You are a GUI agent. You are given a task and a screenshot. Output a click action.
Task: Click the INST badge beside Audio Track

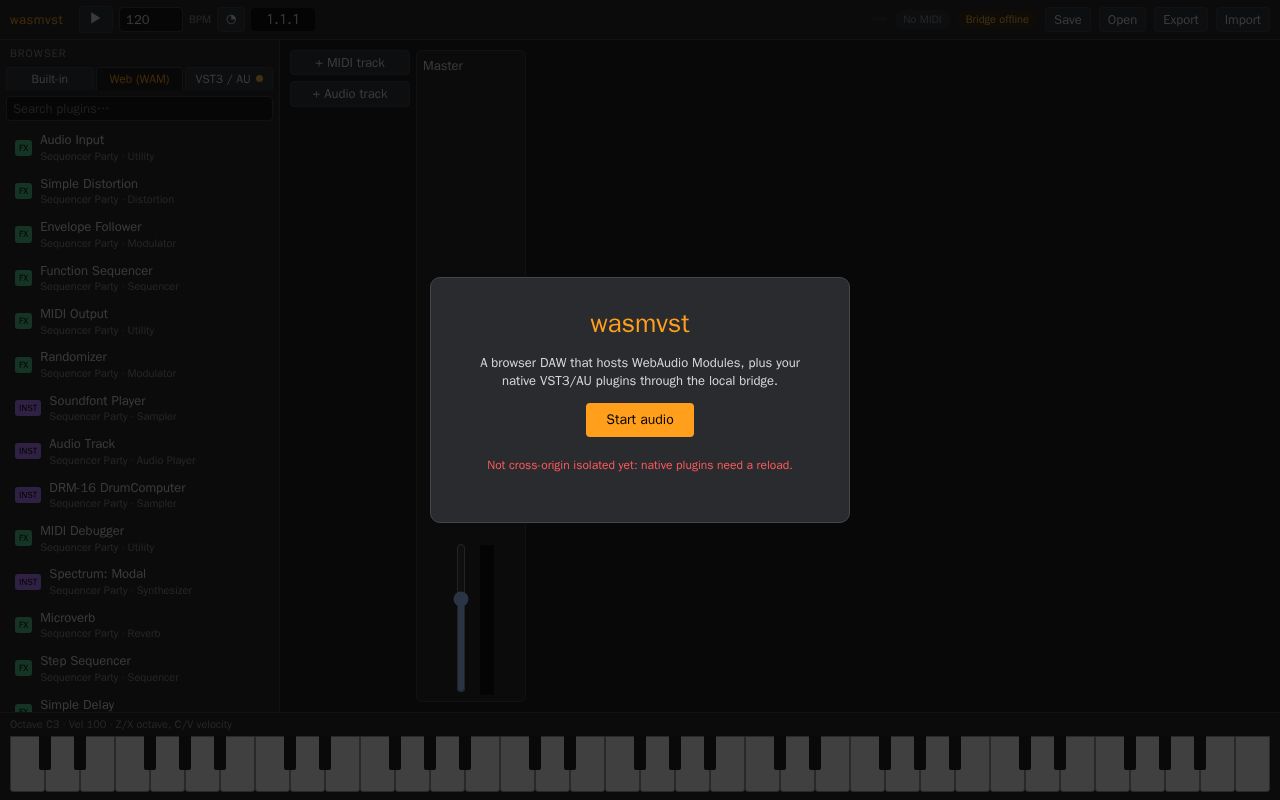point(28,451)
